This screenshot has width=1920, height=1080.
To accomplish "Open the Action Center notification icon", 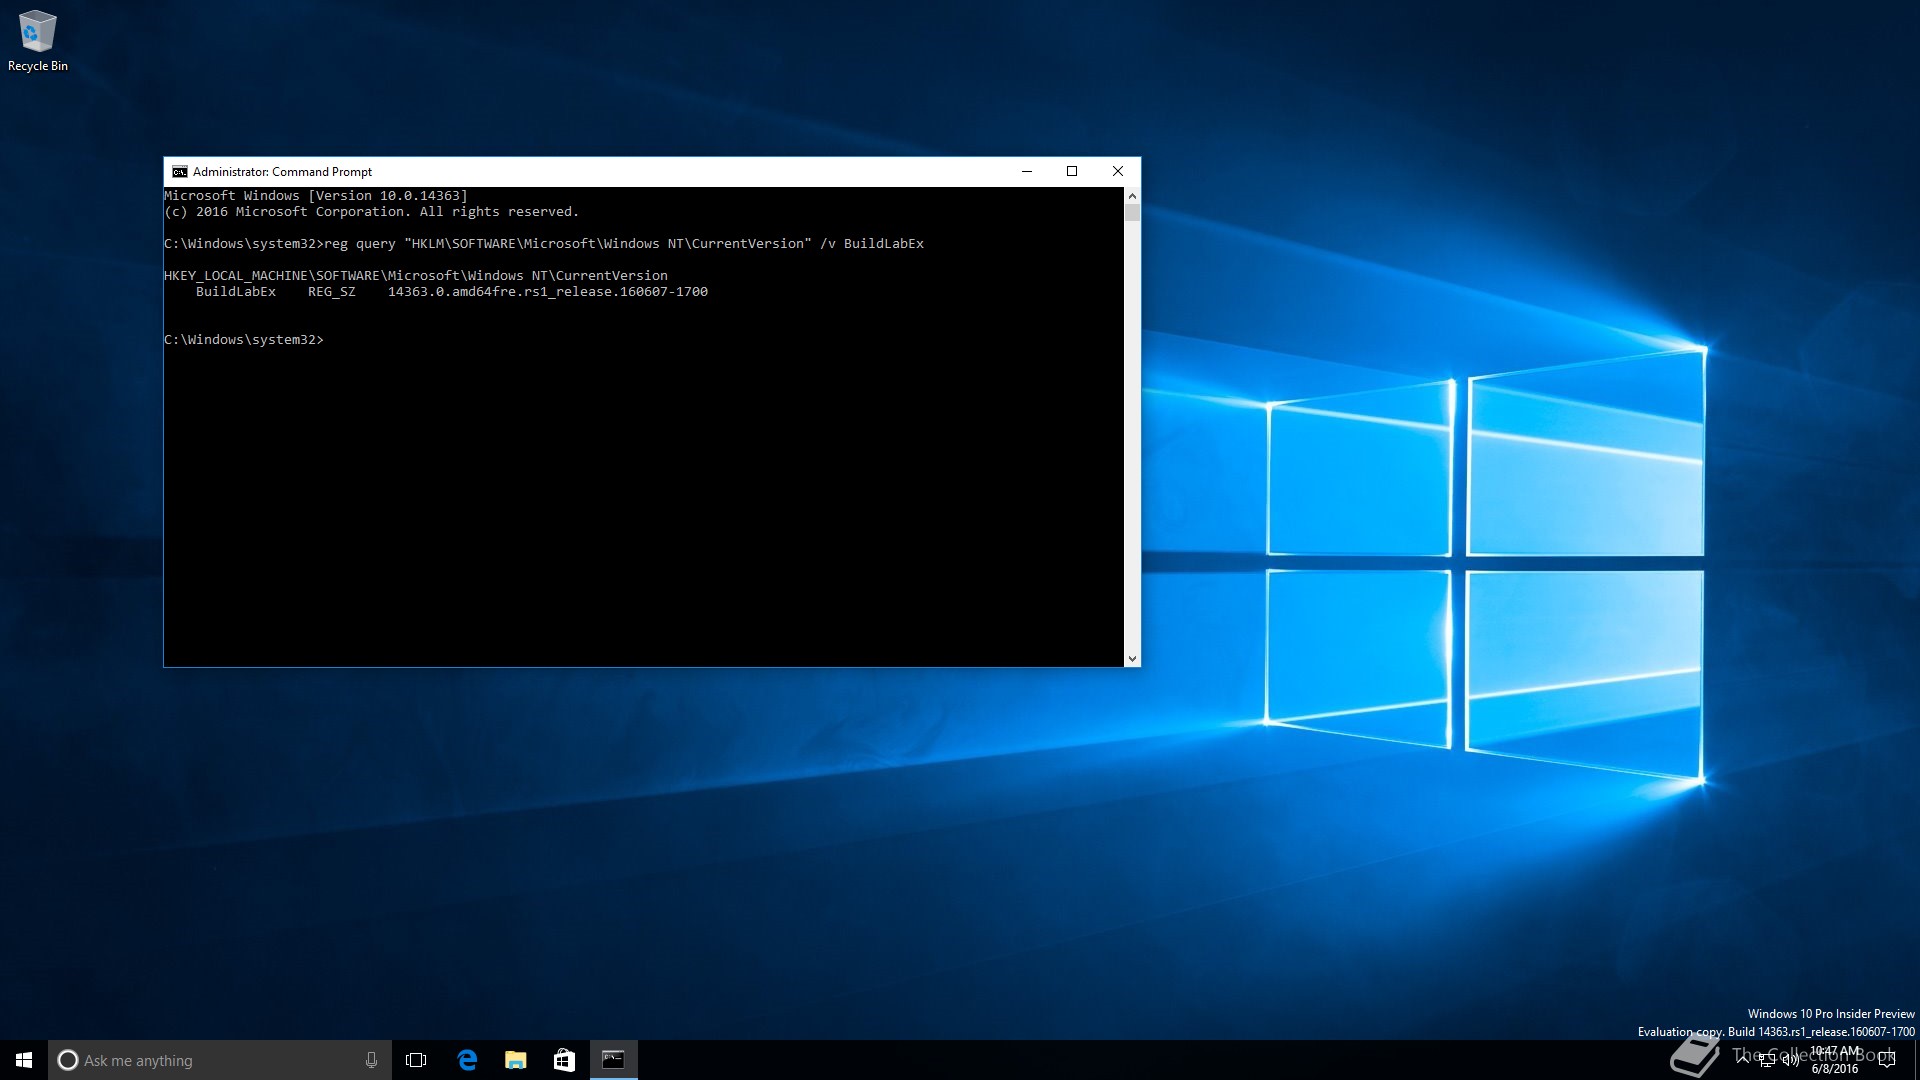I will point(1887,1060).
